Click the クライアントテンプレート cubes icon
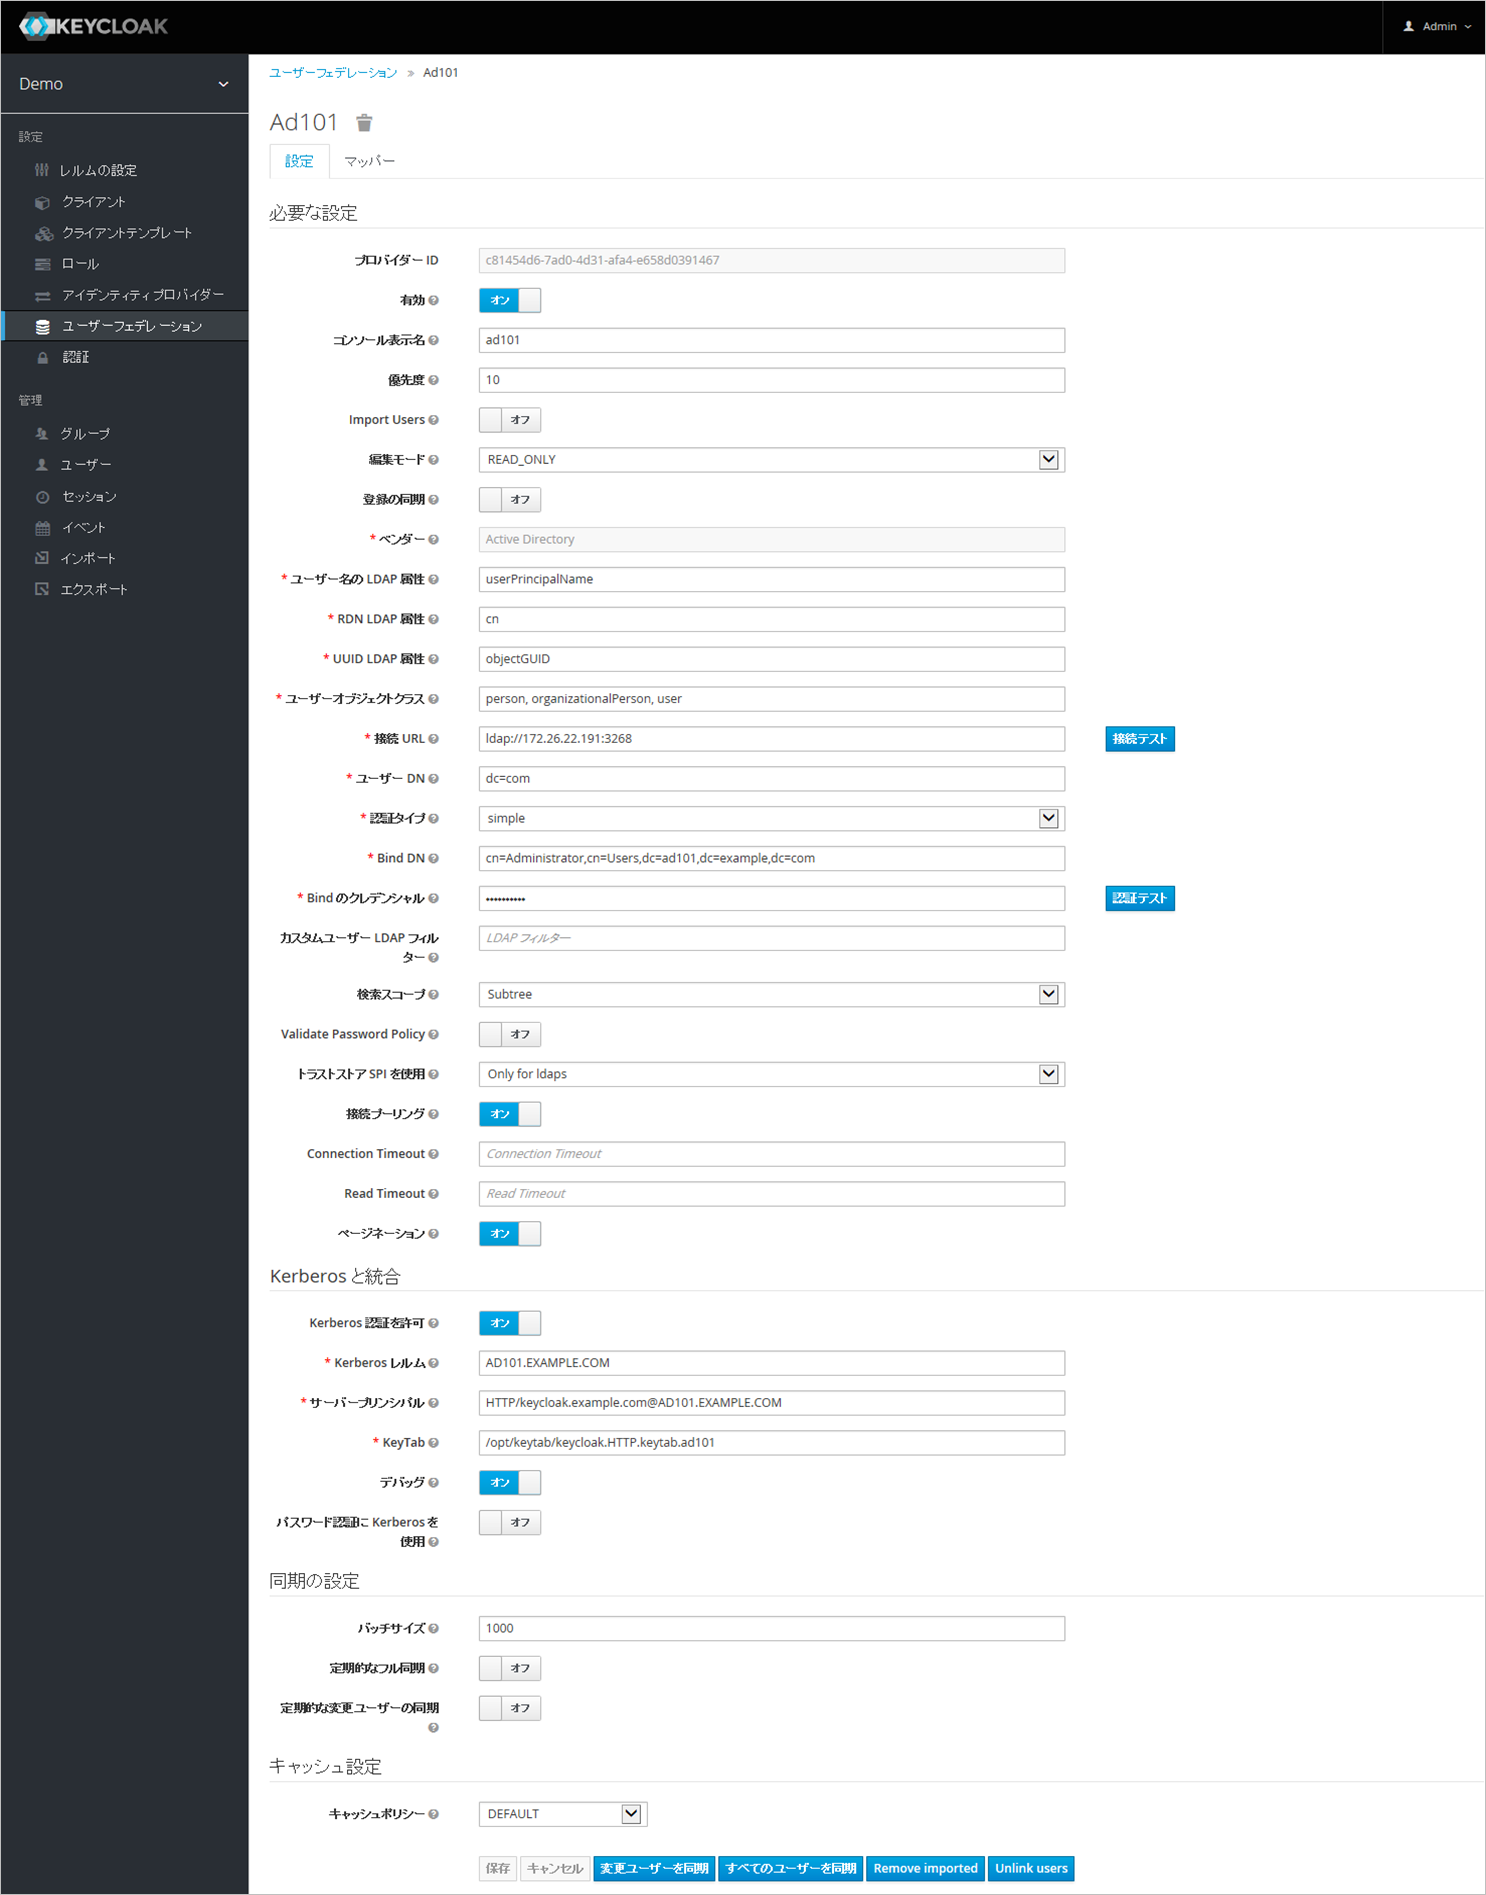Image resolution: width=1486 pixels, height=1895 pixels. 44,233
